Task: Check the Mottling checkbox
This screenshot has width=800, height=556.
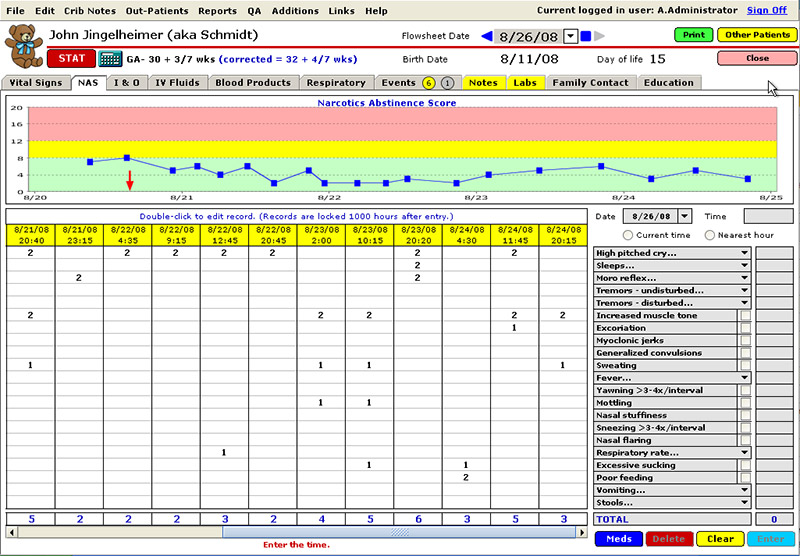Action: tap(745, 403)
